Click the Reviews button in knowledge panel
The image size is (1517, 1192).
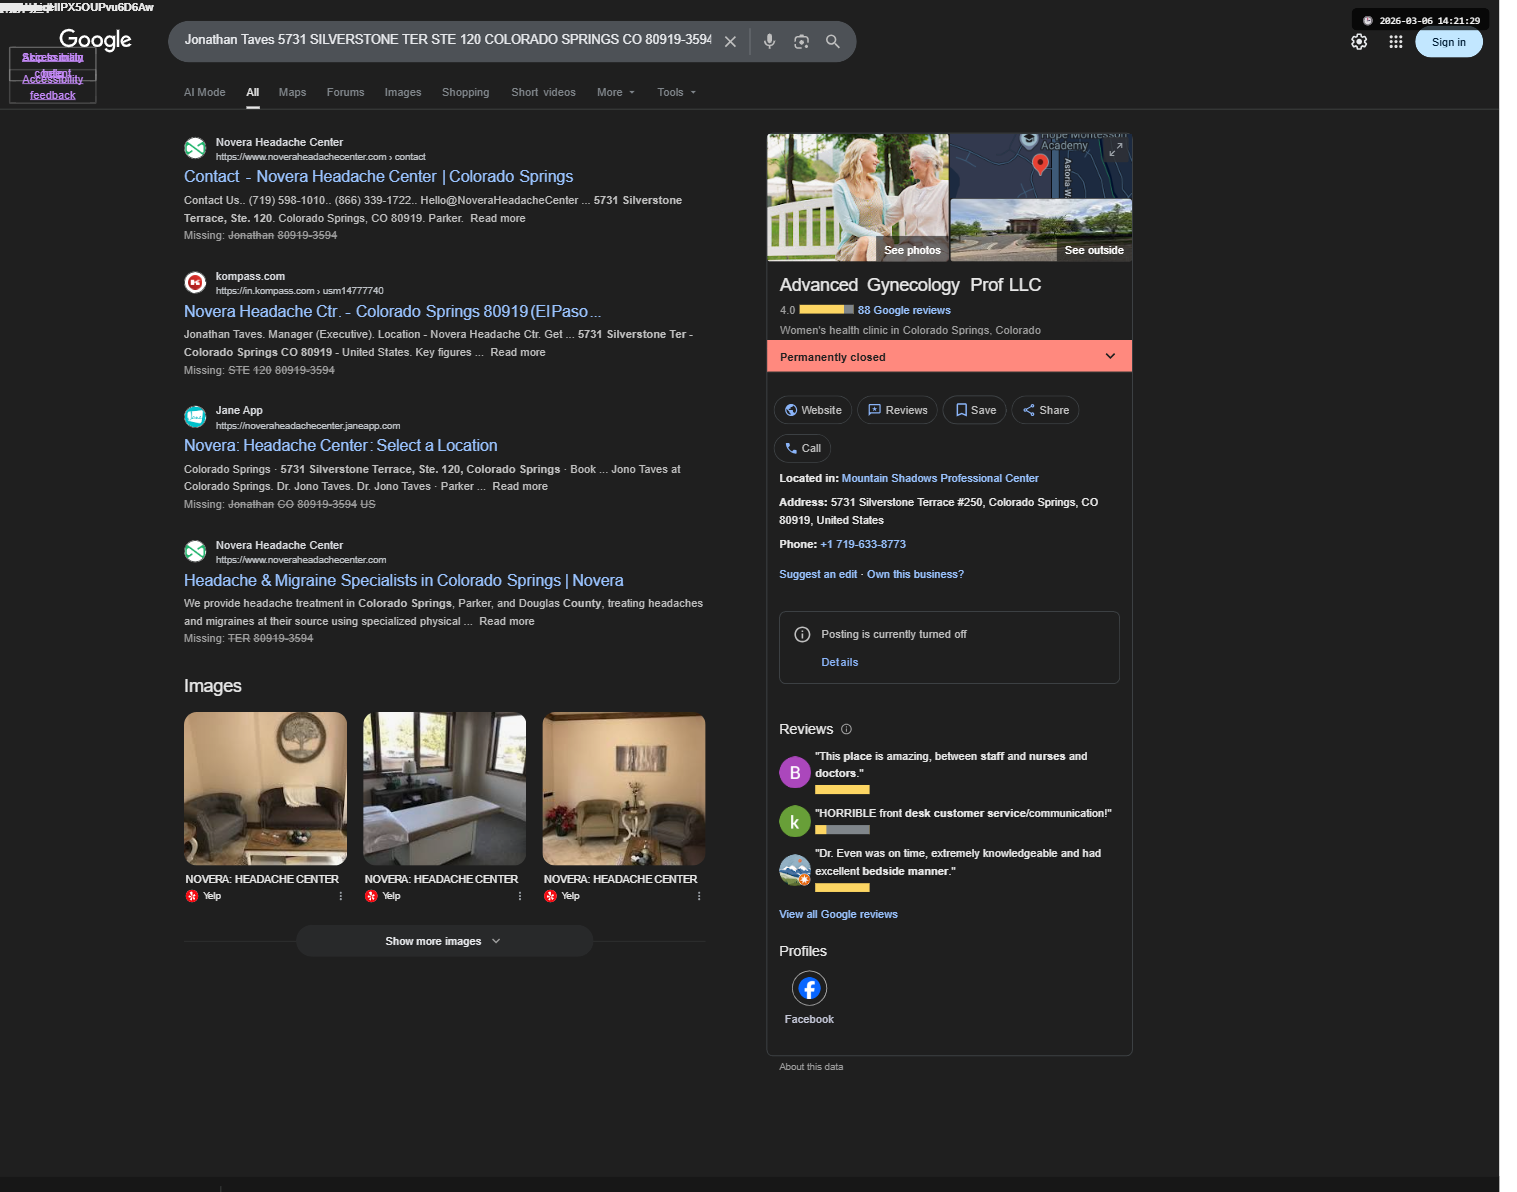pyautogui.click(x=897, y=410)
